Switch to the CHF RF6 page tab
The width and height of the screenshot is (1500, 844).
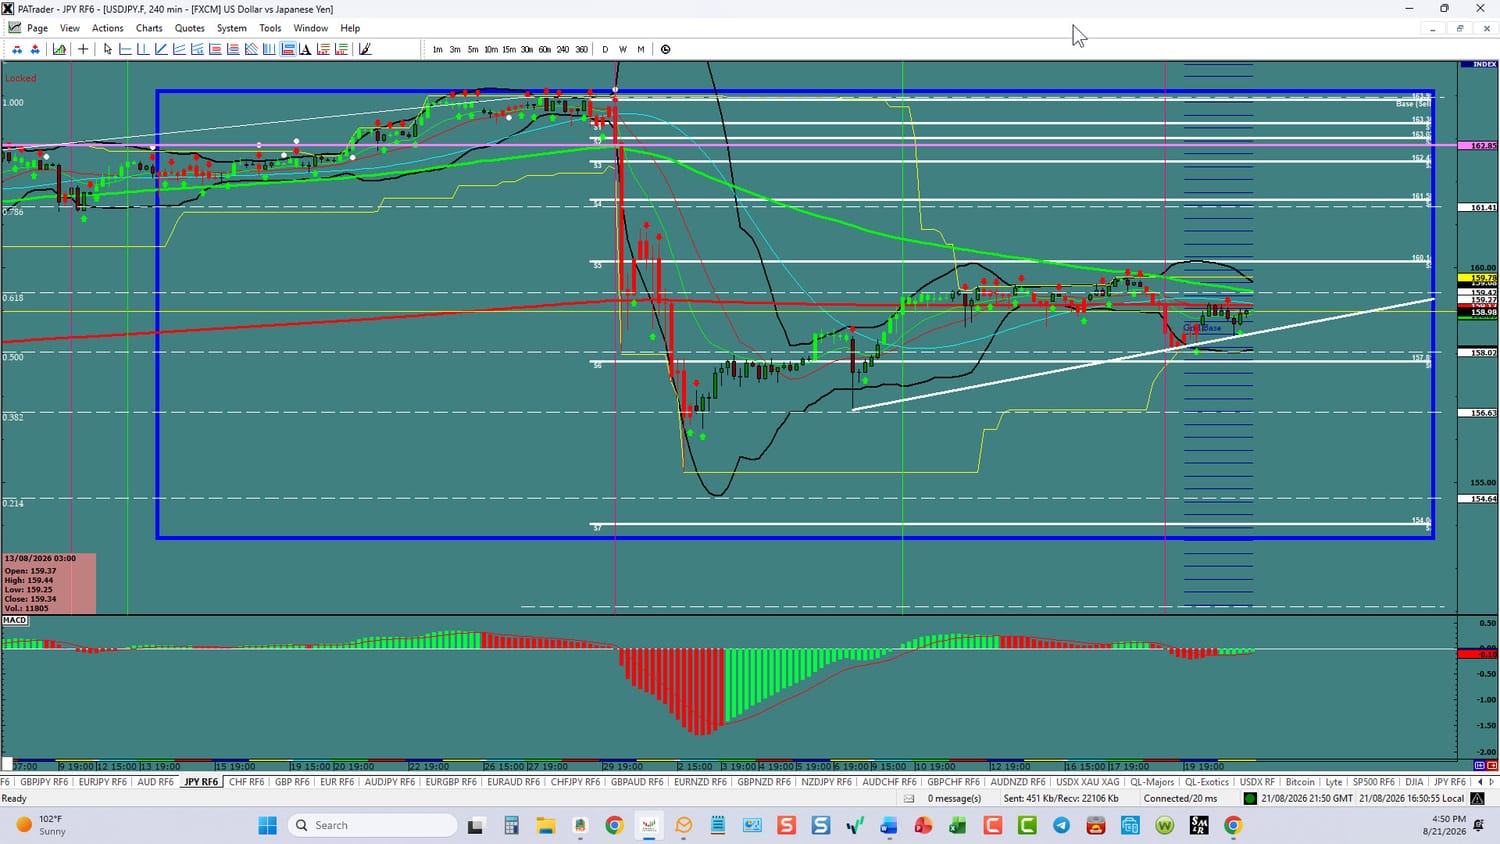pos(247,782)
